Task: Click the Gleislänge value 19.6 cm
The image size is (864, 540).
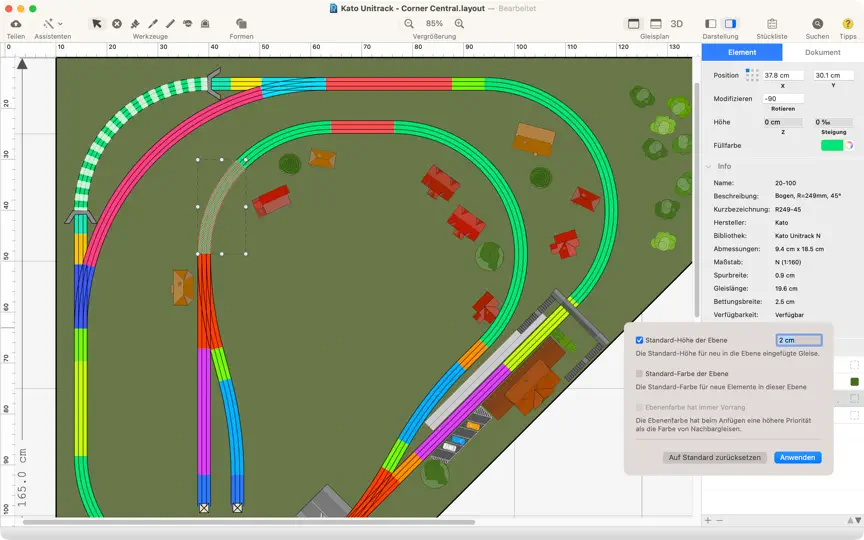Action: 786,289
